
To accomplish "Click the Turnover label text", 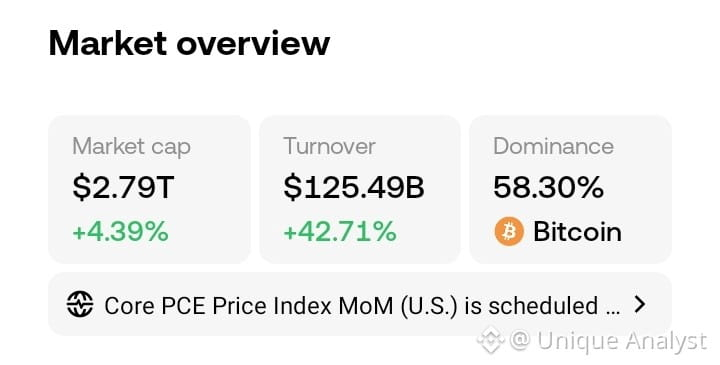I will (x=329, y=146).
